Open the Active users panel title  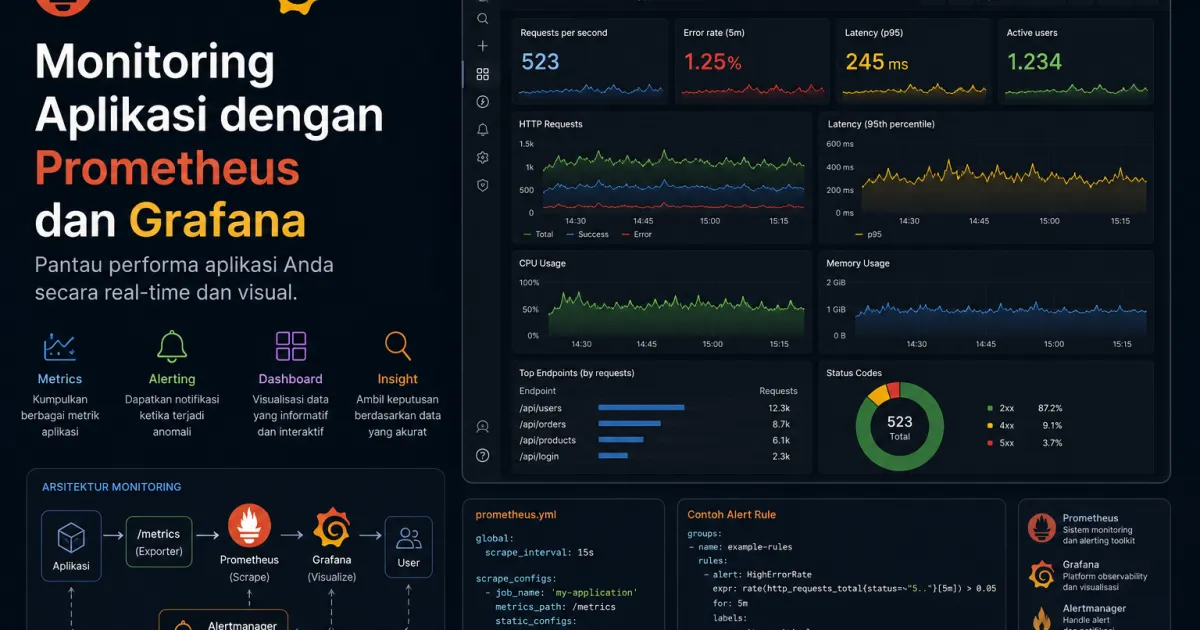pyautogui.click(x=1032, y=33)
